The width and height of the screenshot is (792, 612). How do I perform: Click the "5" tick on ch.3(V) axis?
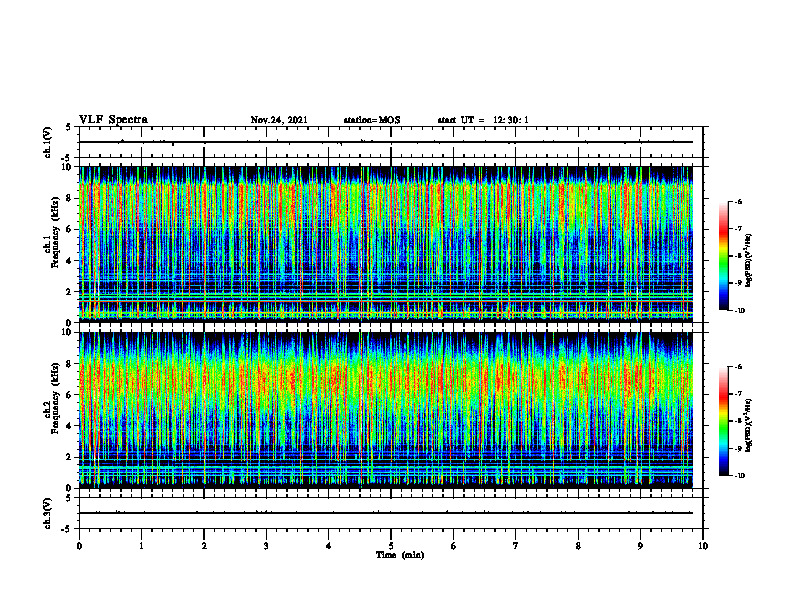click(68, 498)
